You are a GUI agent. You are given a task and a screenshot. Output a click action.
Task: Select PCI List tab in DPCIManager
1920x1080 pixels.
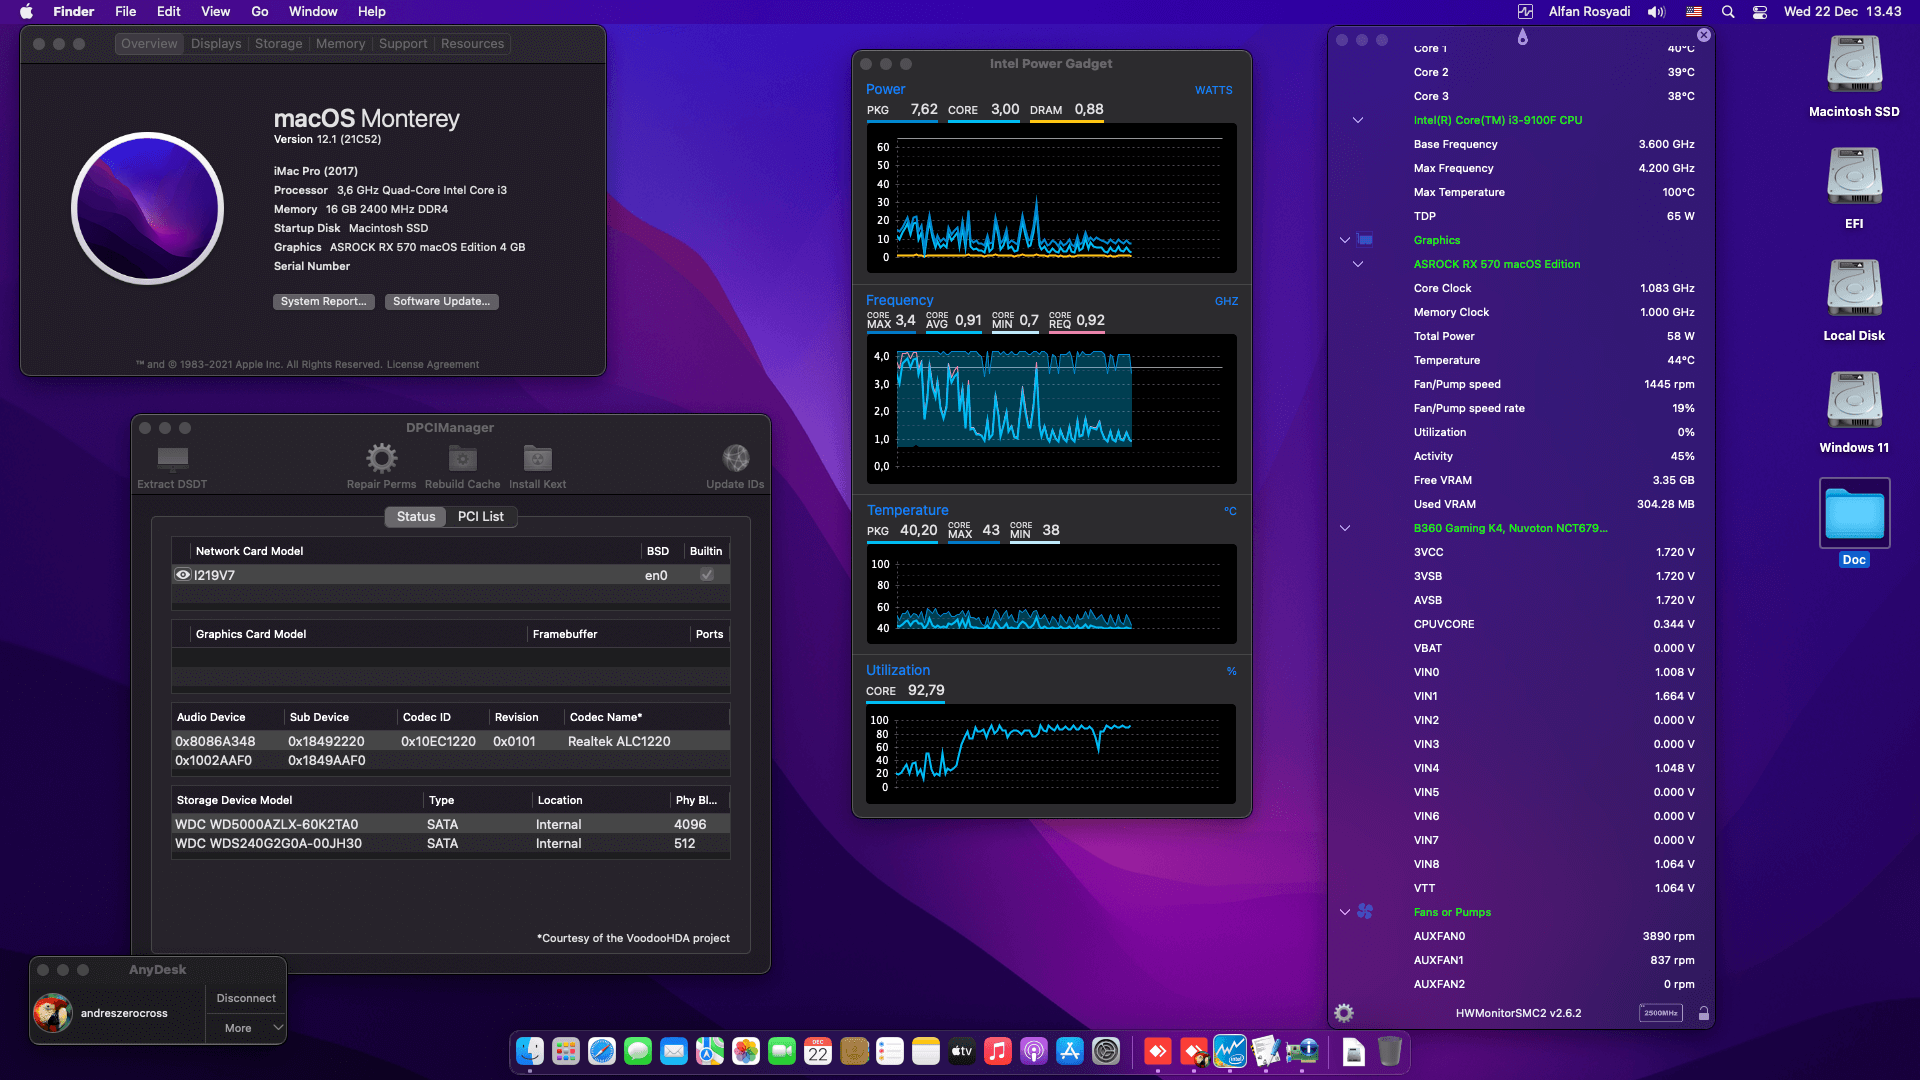pyautogui.click(x=481, y=517)
